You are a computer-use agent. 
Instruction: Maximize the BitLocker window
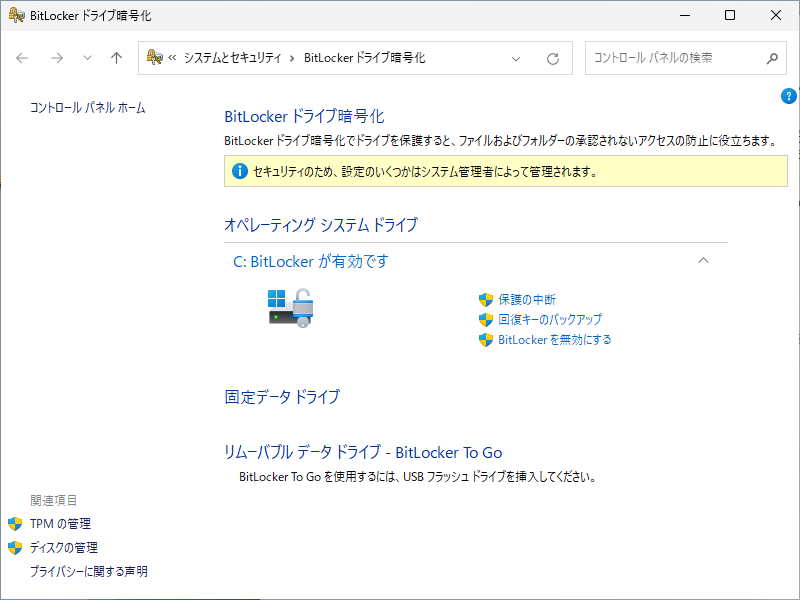[x=730, y=15]
